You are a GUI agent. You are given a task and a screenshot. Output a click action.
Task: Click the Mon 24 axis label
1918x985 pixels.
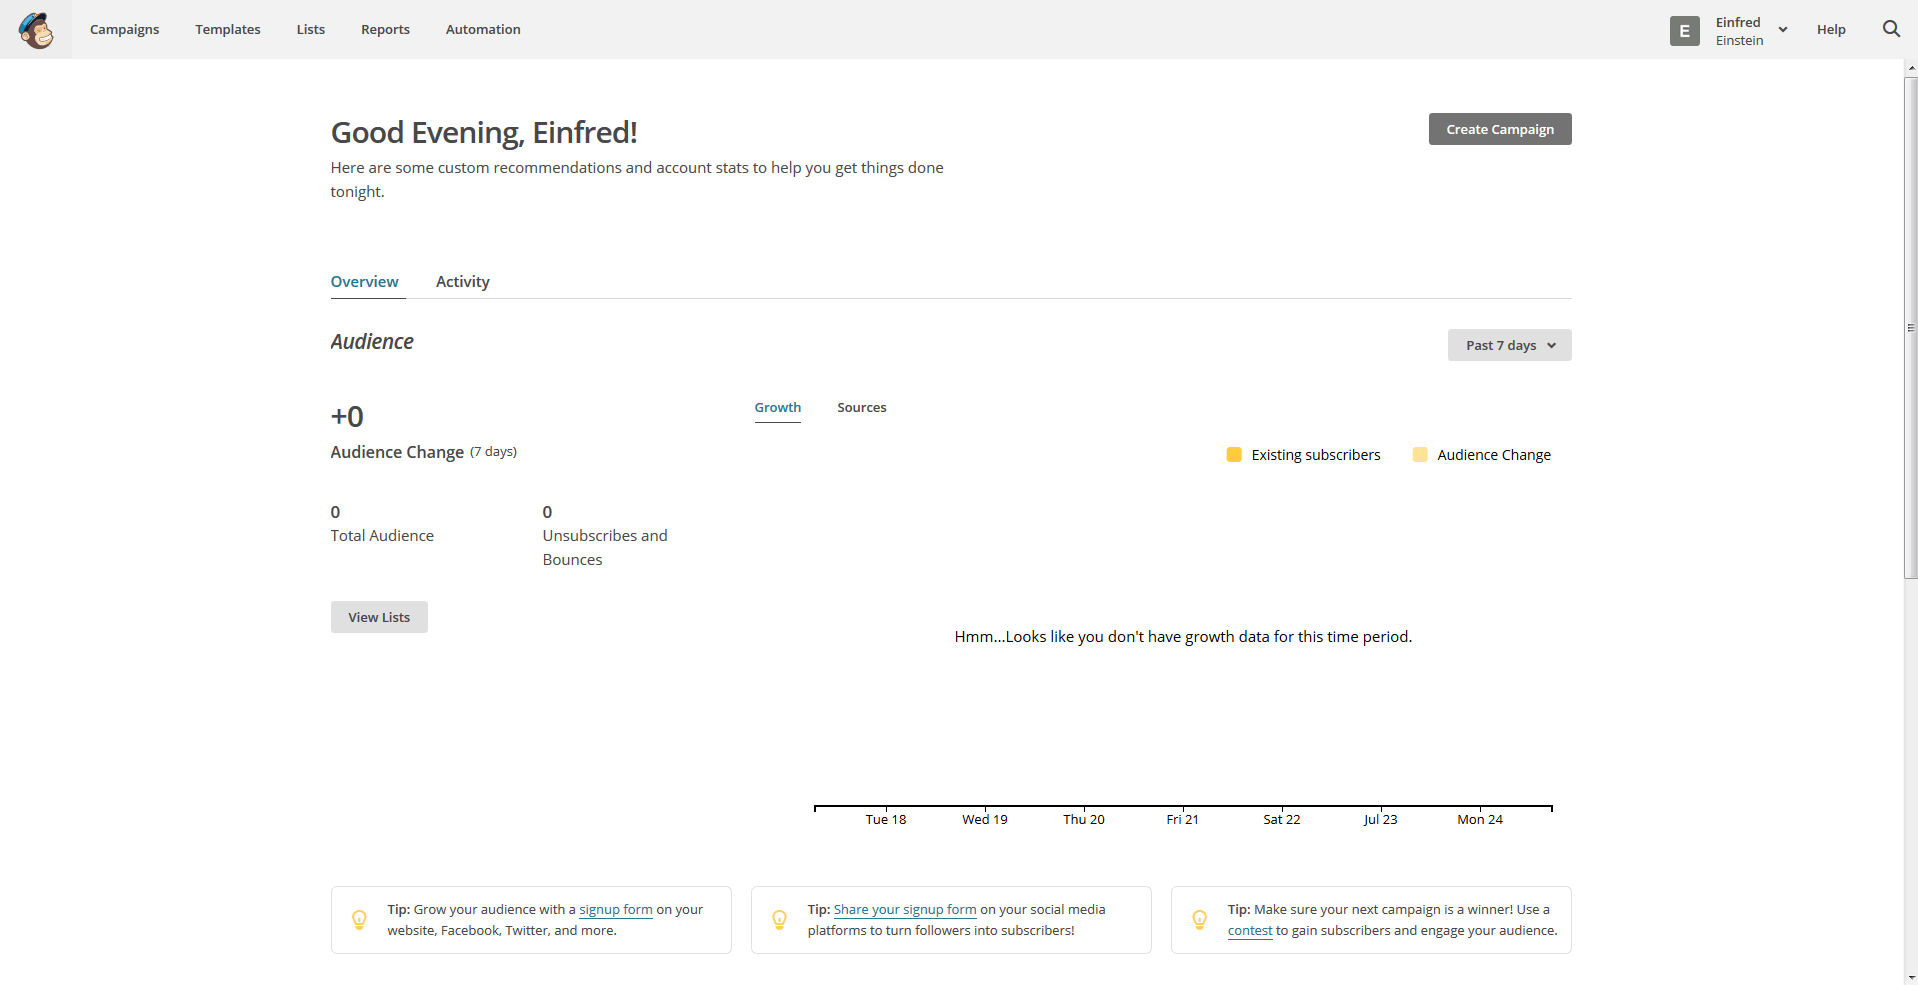pyautogui.click(x=1480, y=820)
